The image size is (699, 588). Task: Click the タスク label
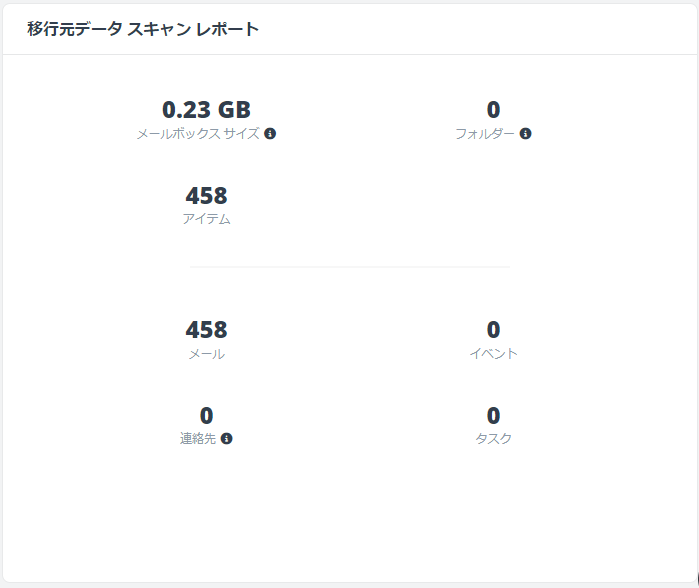[493, 439]
